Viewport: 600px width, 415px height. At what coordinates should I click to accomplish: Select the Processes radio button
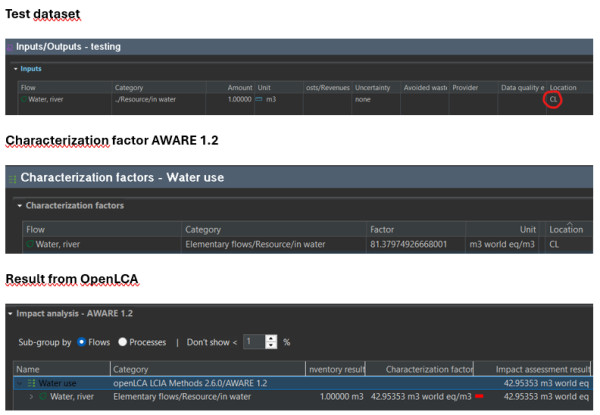[122, 342]
